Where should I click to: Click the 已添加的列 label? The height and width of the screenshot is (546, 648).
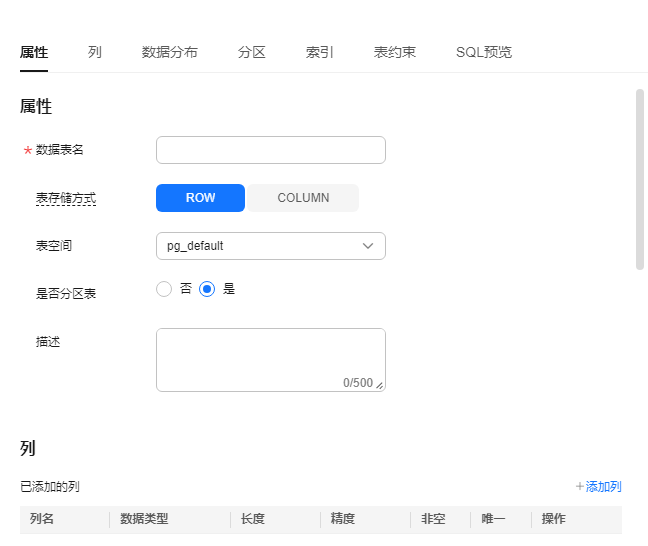coord(50,486)
